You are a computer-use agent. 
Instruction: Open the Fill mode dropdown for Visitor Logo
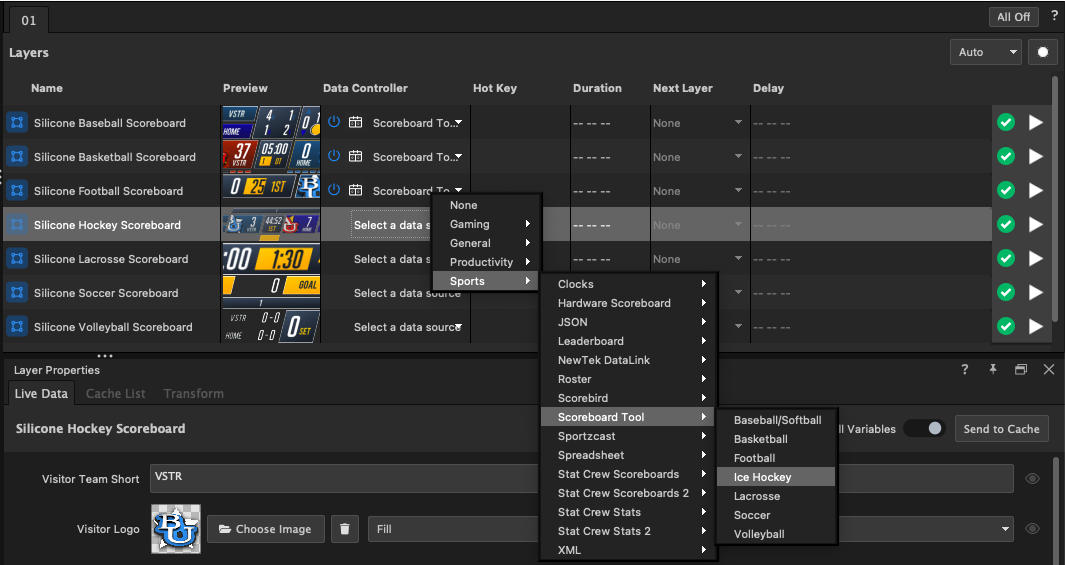(x=691, y=529)
